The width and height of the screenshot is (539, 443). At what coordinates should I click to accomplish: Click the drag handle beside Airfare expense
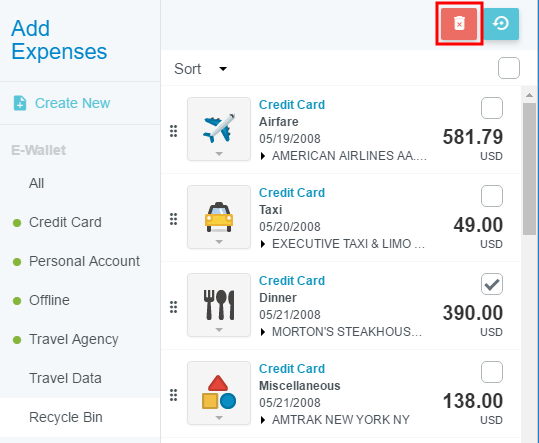point(174,131)
